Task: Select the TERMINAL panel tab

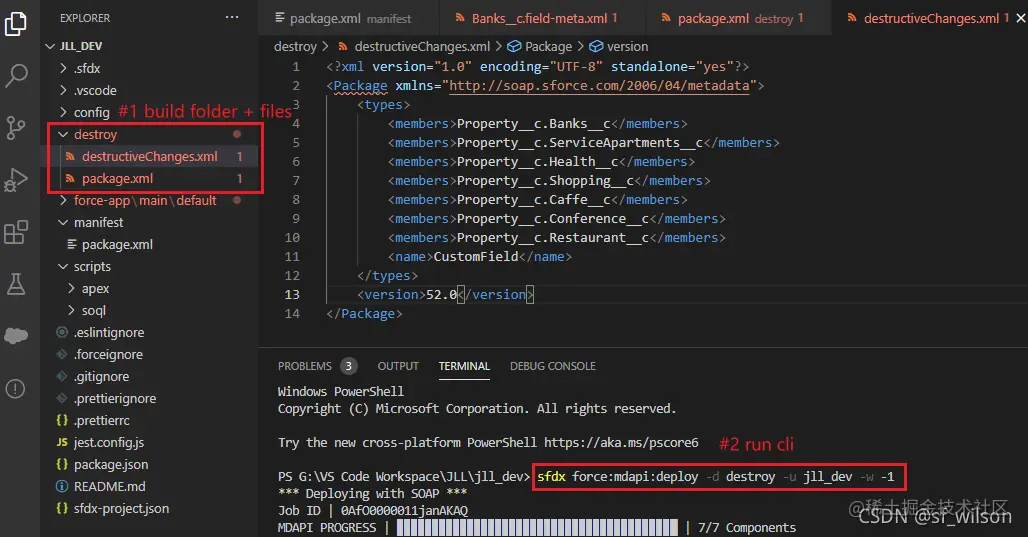Action: point(464,366)
